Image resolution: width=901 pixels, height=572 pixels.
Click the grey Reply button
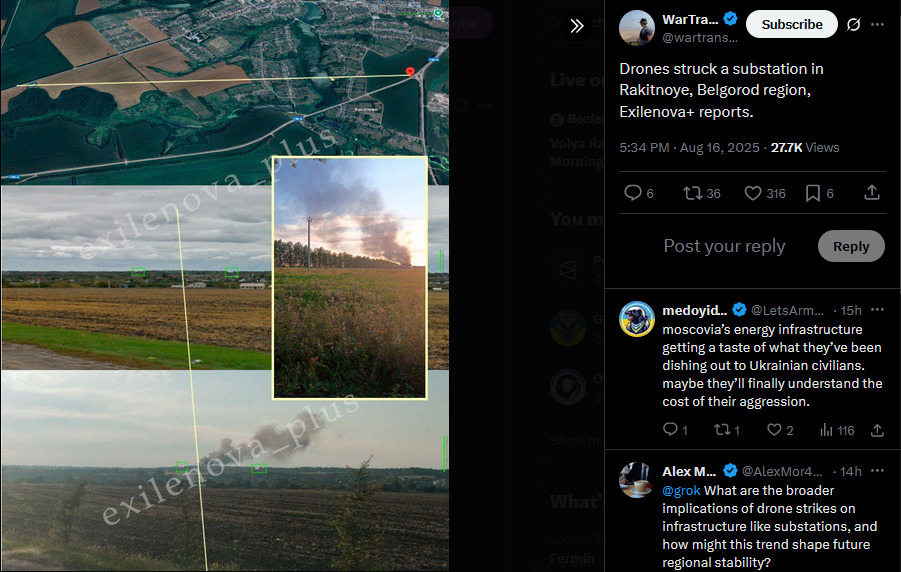click(851, 246)
